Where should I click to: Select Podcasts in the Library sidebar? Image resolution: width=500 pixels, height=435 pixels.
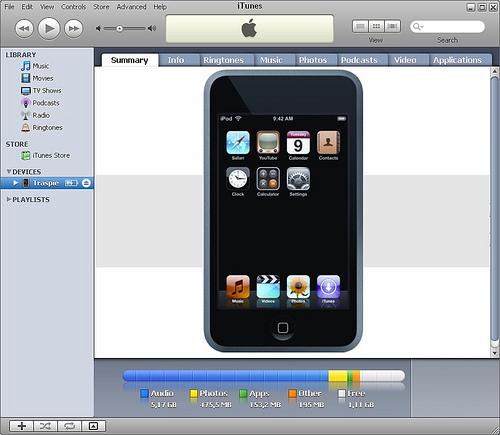click(40, 103)
